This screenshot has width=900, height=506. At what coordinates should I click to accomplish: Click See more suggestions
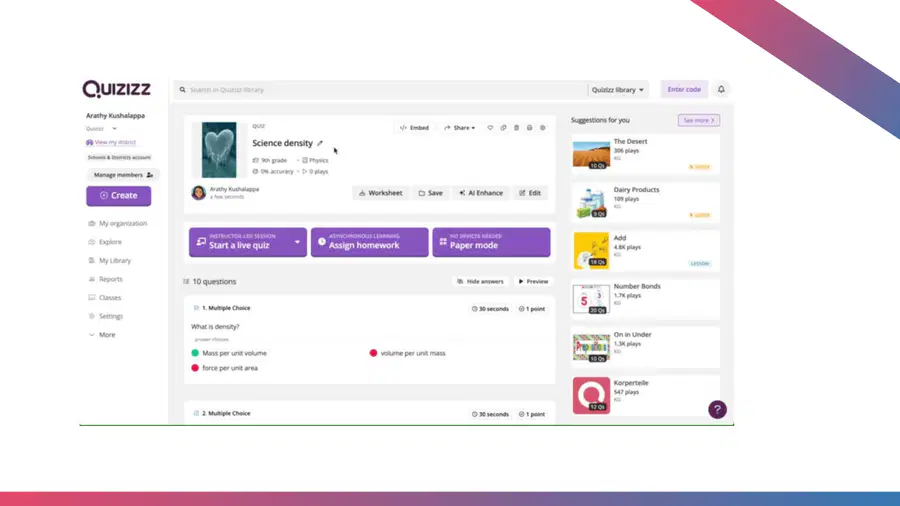tap(699, 120)
